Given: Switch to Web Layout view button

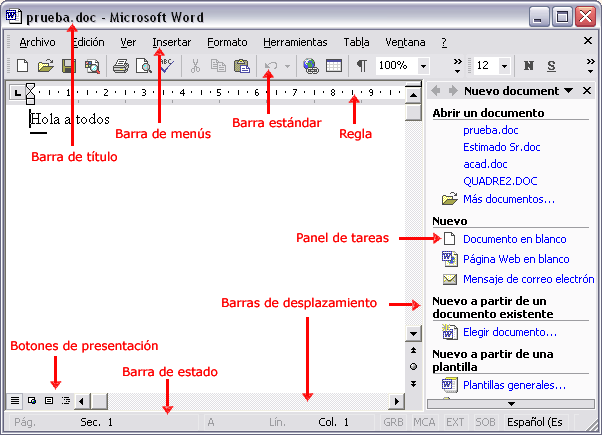Looking at the screenshot, I should [32, 401].
